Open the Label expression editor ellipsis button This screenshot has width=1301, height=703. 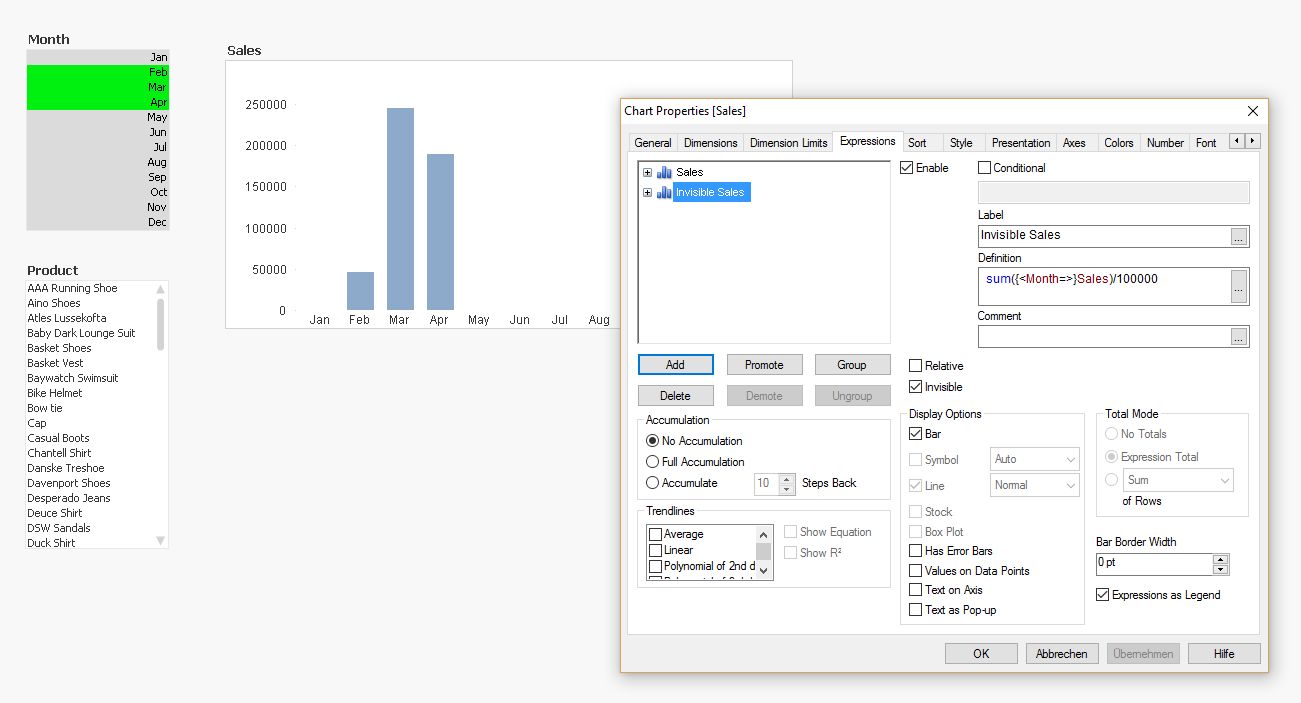[x=1239, y=236]
